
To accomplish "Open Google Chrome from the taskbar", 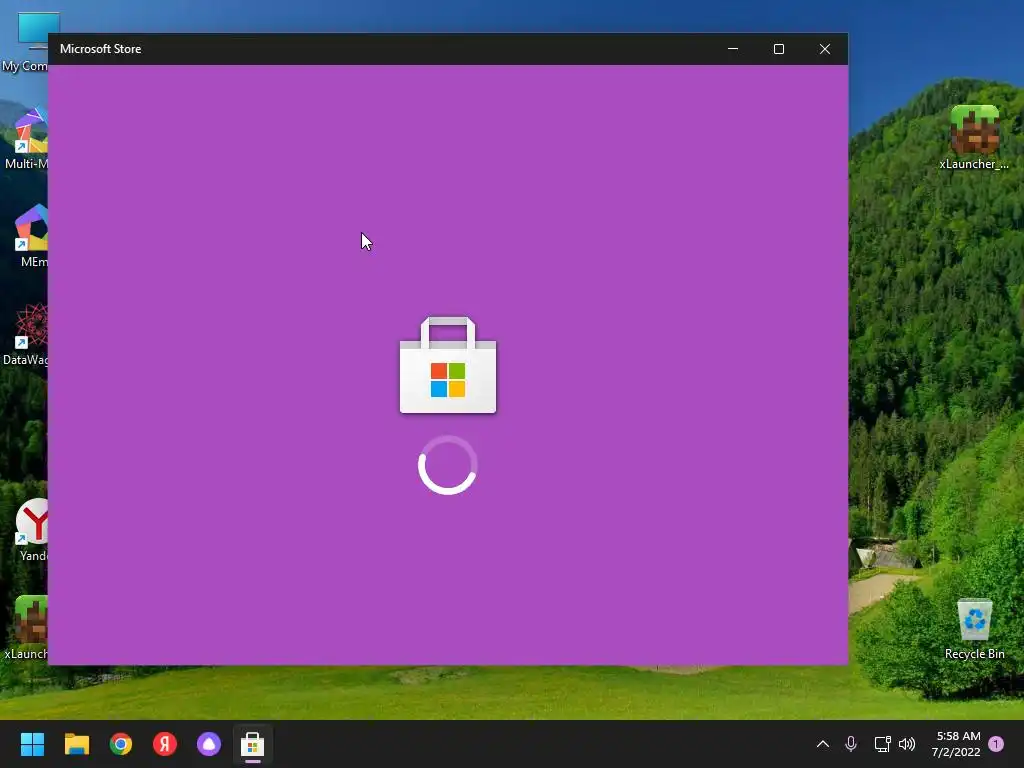I will 121,744.
